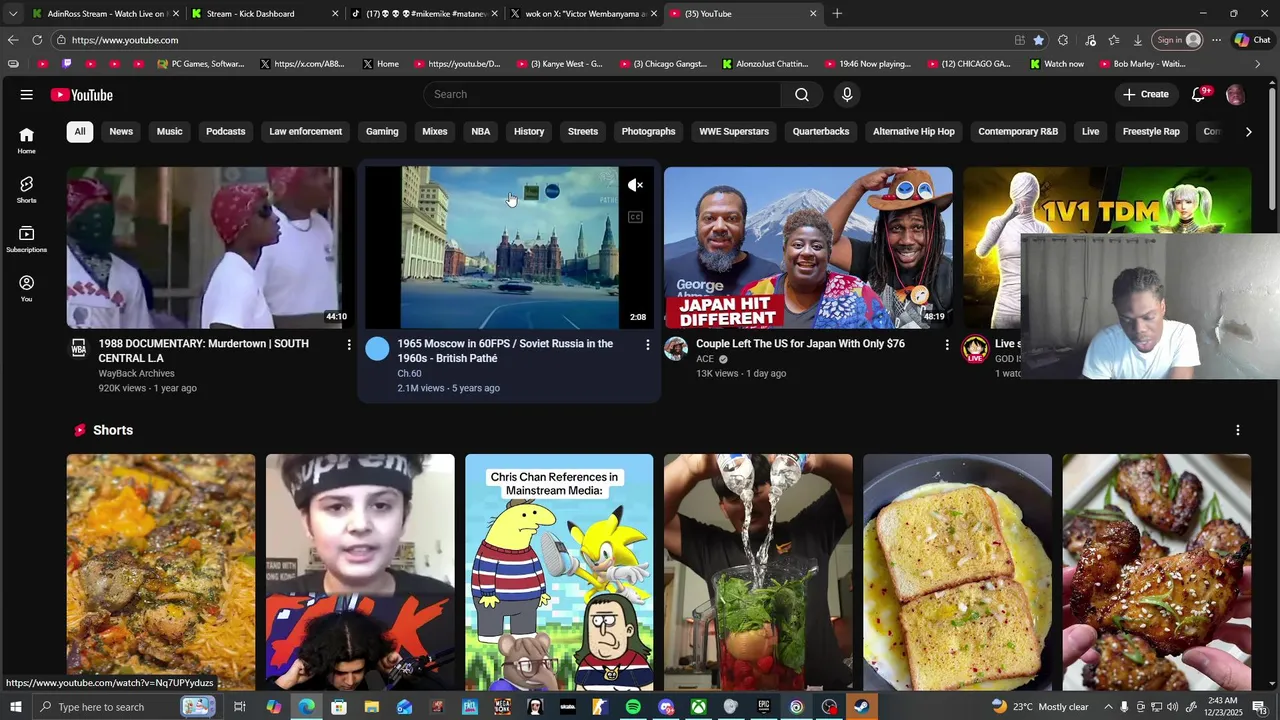Open the tab actions dropdown arrow
This screenshot has width=1280, height=720.
click(12, 14)
